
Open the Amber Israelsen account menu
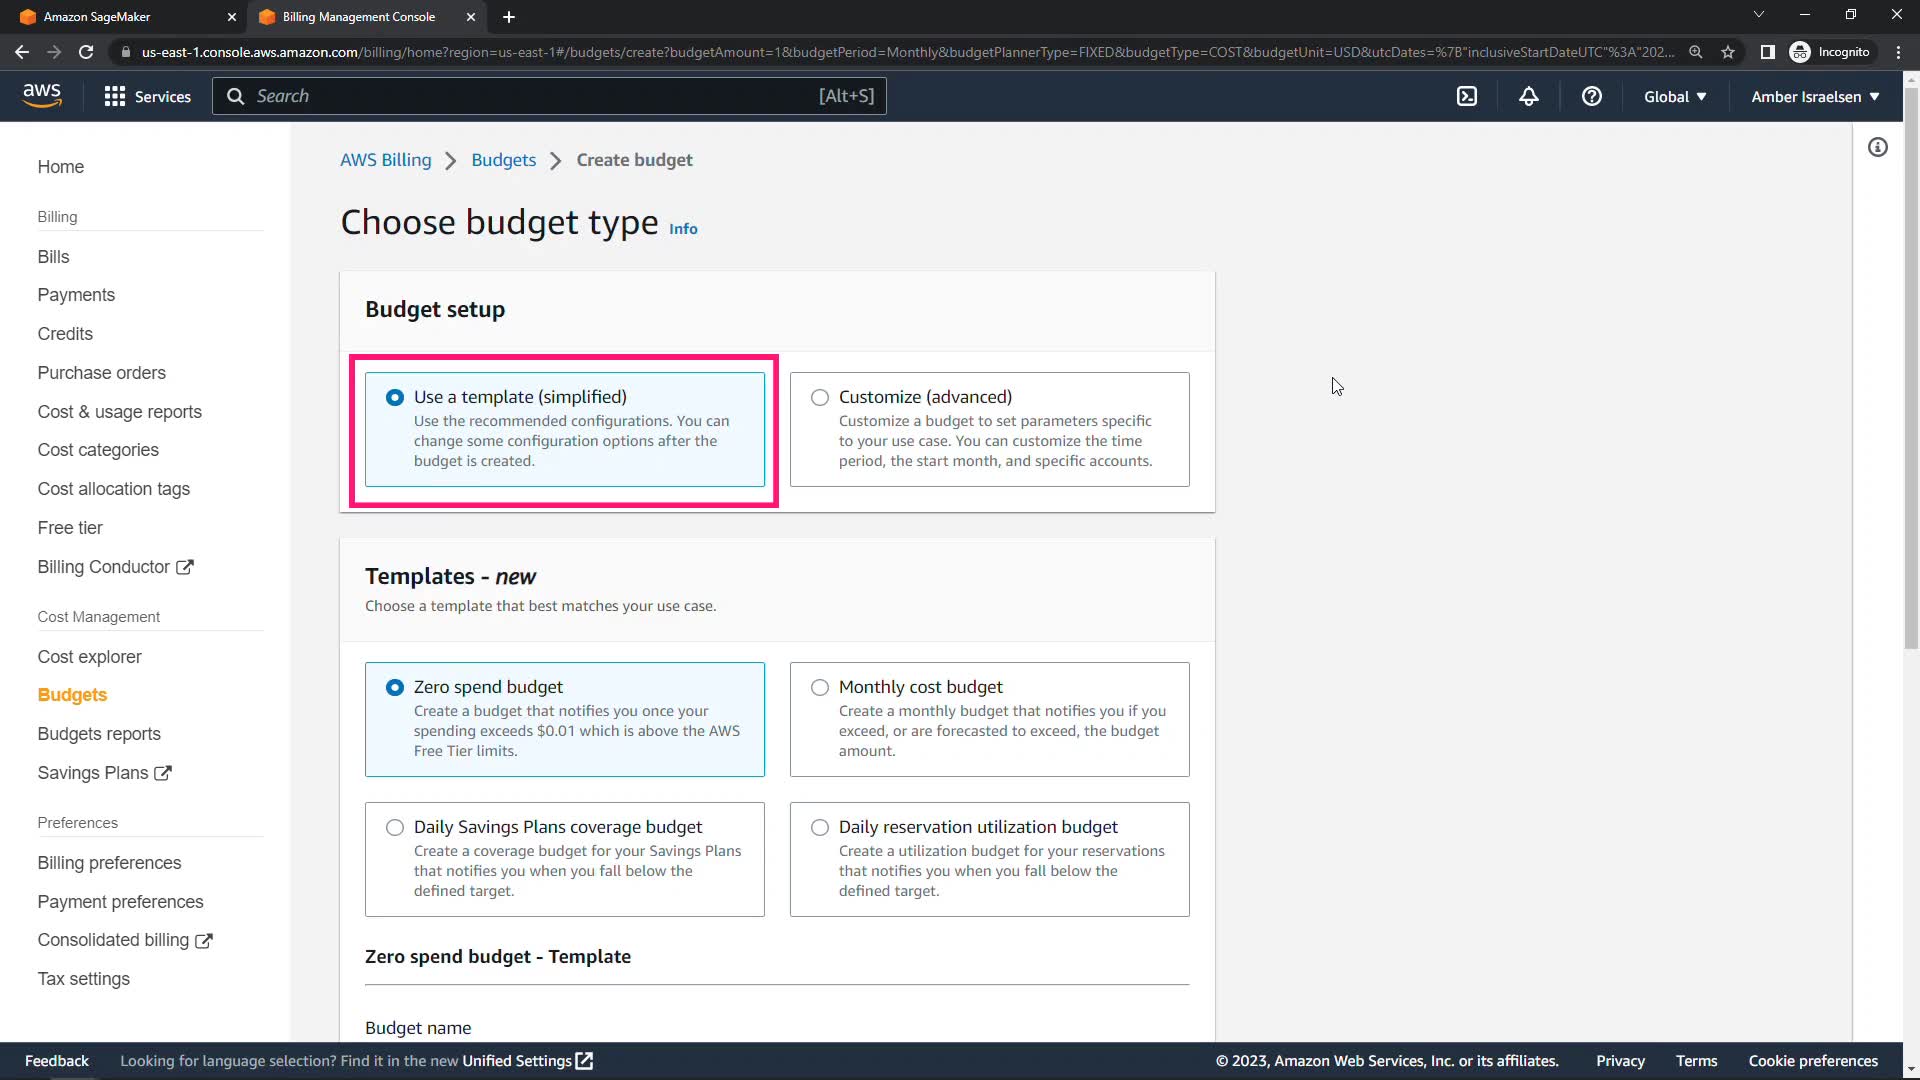tap(1815, 96)
